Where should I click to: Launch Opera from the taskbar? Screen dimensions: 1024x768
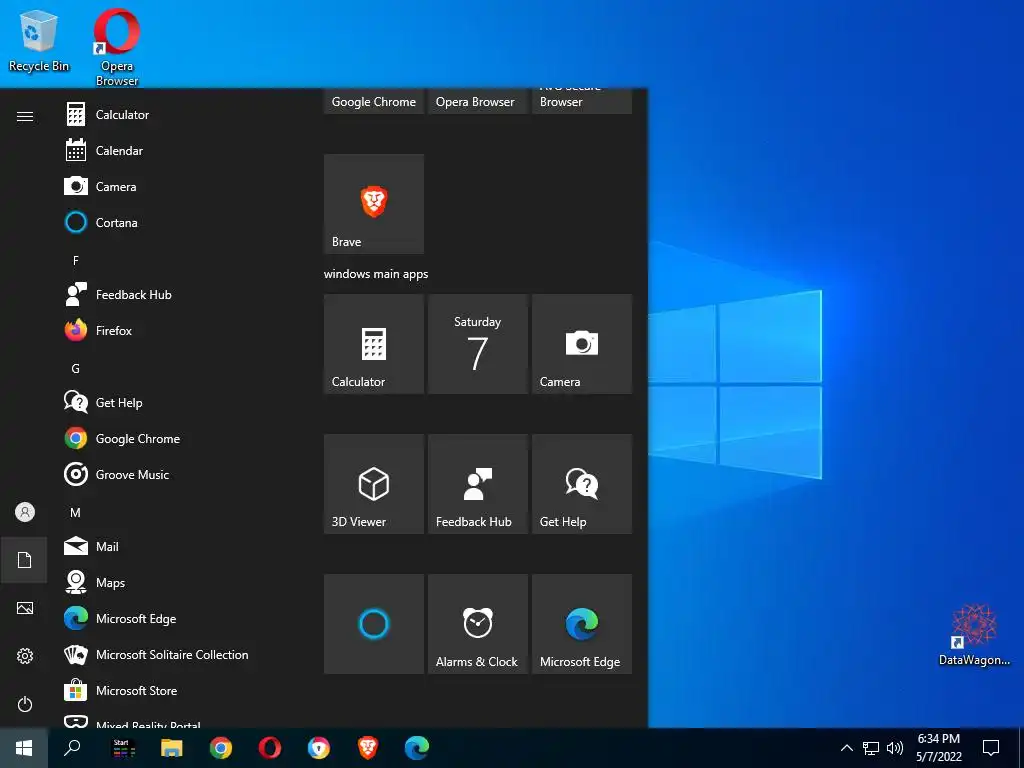pos(270,748)
